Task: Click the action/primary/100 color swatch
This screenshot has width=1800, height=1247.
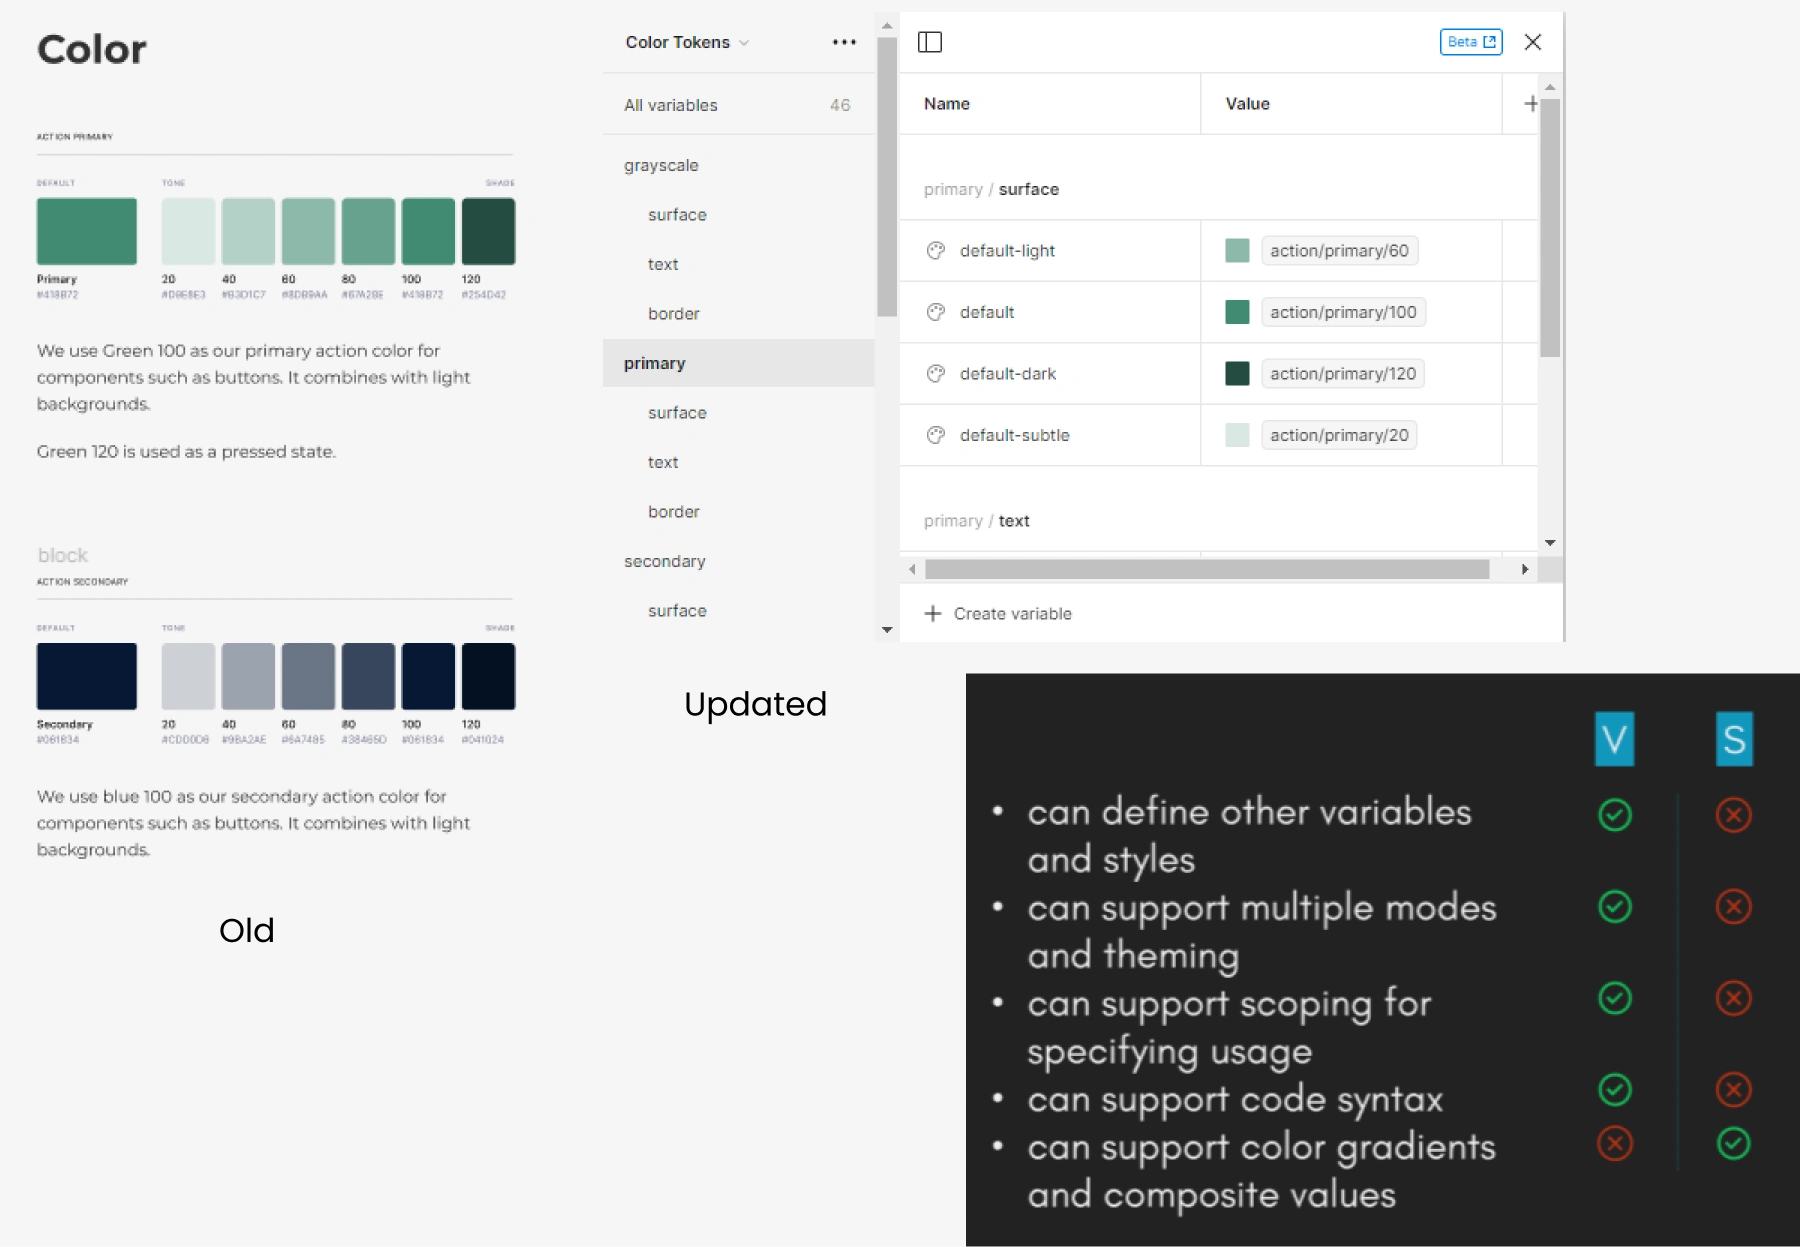Action: [1237, 312]
